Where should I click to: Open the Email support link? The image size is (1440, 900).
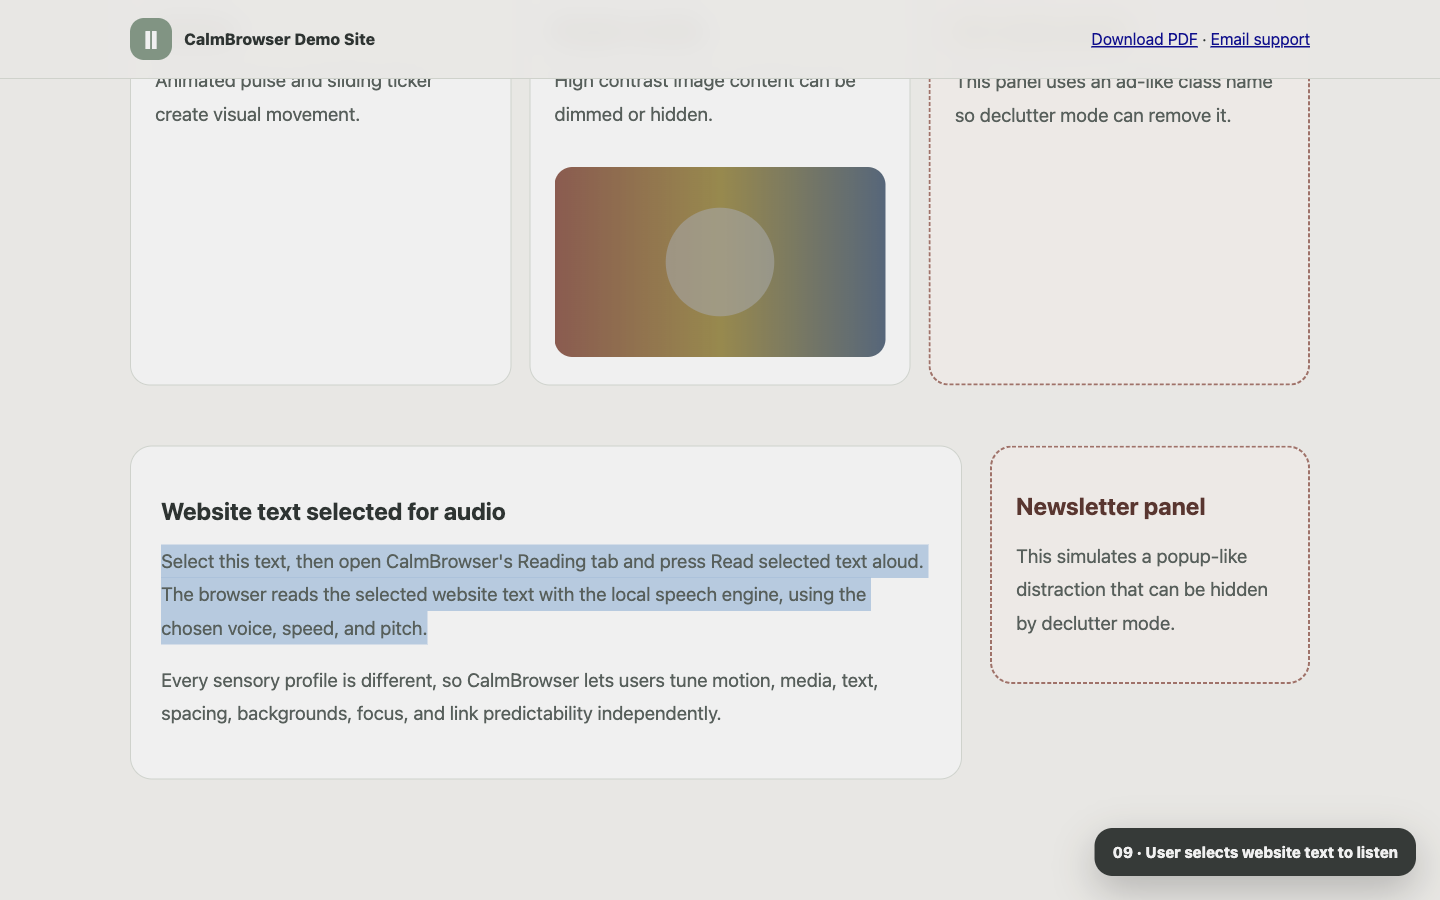tap(1260, 39)
